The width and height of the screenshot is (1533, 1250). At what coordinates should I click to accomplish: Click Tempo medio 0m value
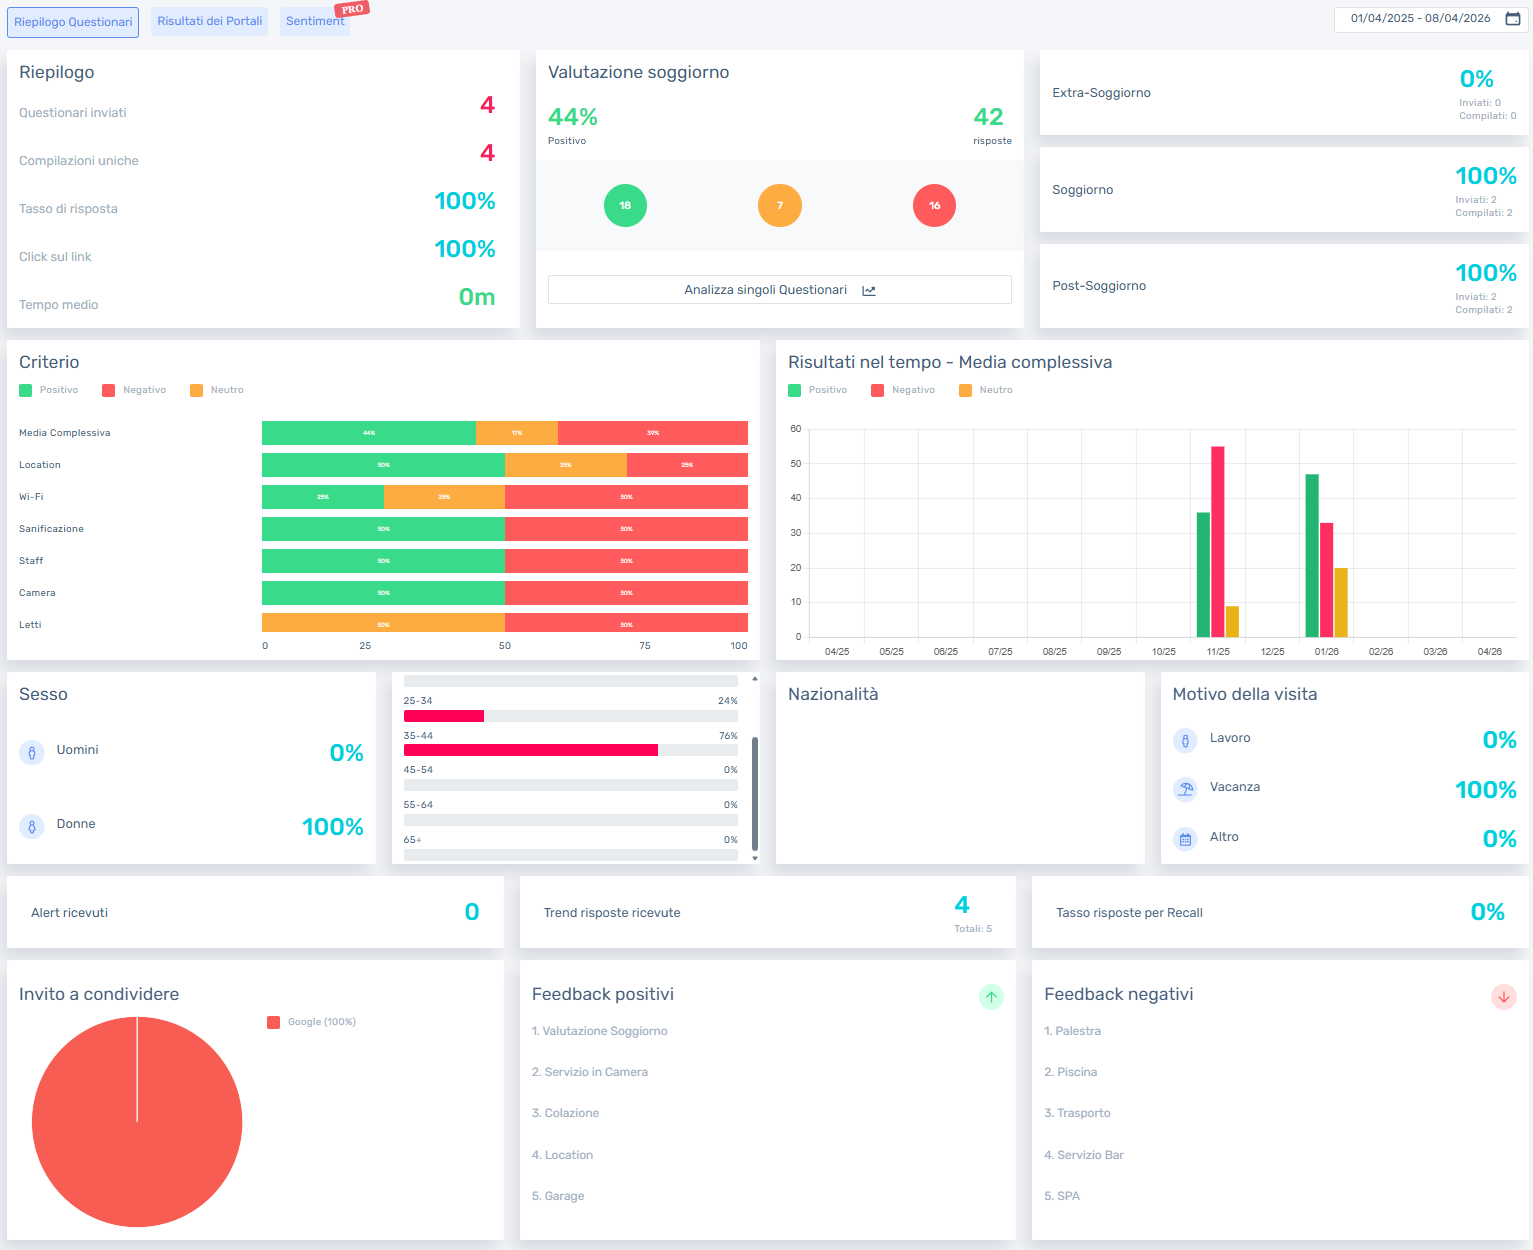point(477,297)
